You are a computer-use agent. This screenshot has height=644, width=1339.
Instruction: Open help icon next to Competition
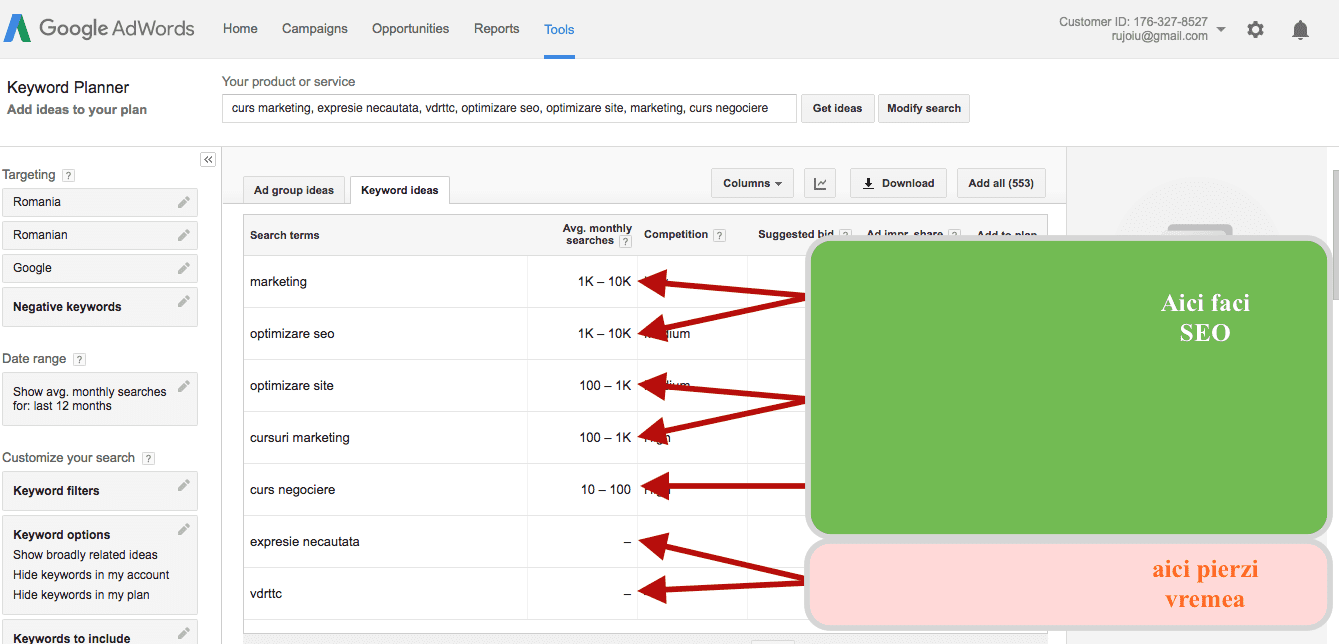click(x=719, y=235)
